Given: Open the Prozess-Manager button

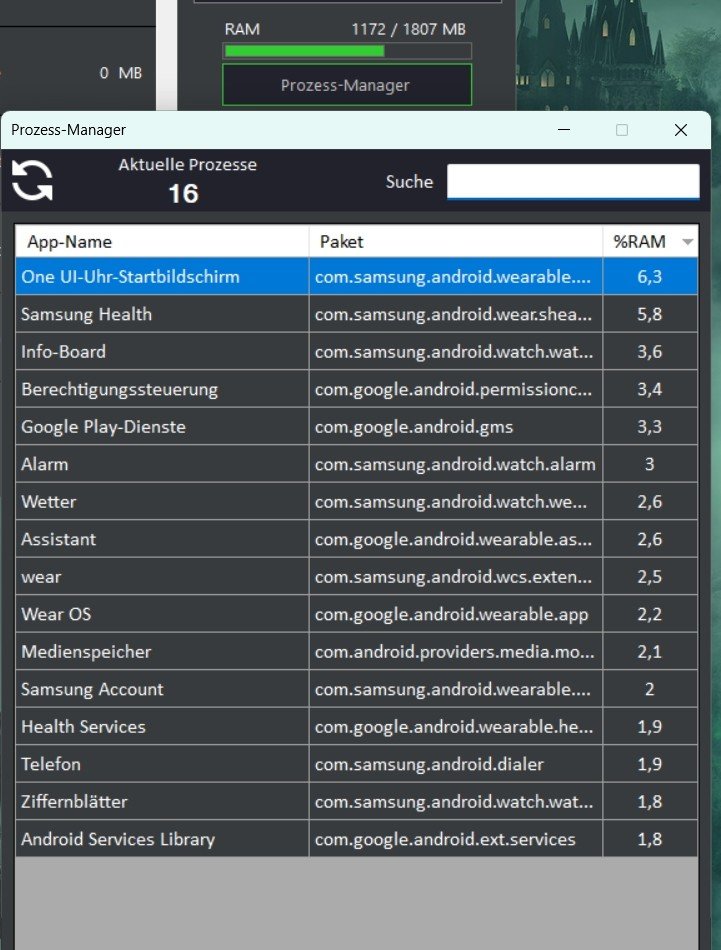Looking at the screenshot, I should click(346, 85).
